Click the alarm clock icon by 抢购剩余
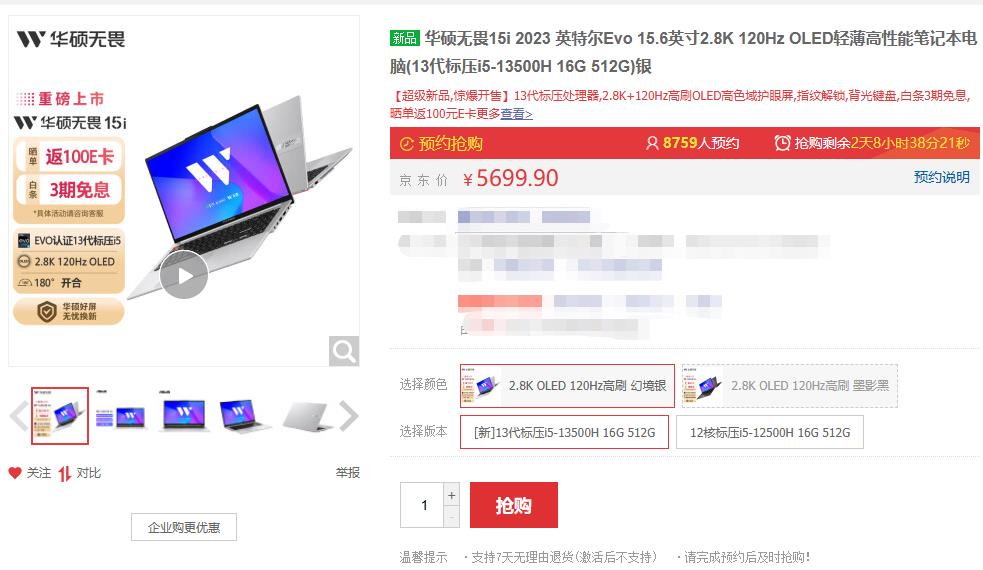983x570 pixels. (x=782, y=143)
